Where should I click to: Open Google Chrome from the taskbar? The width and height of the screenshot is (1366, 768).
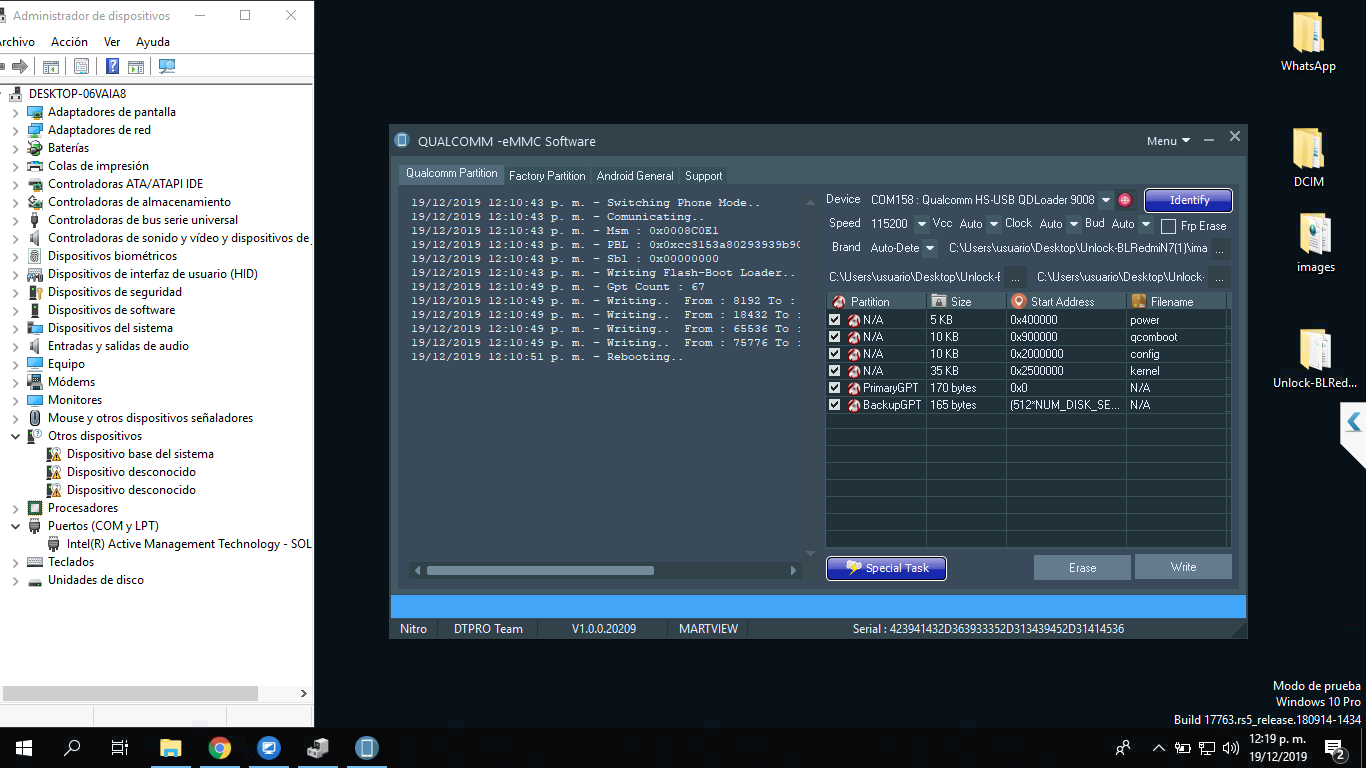tap(220, 747)
